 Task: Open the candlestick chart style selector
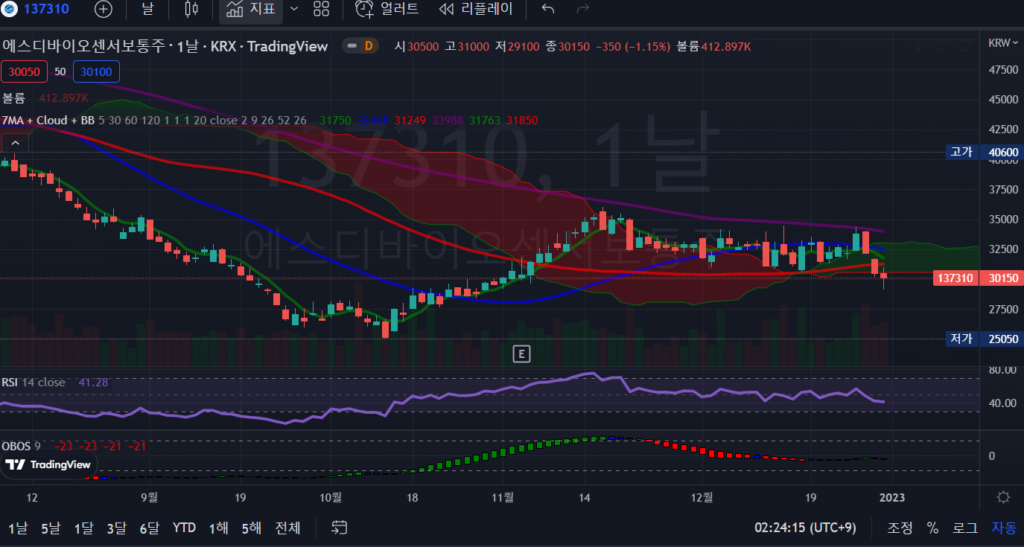click(192, 9)
